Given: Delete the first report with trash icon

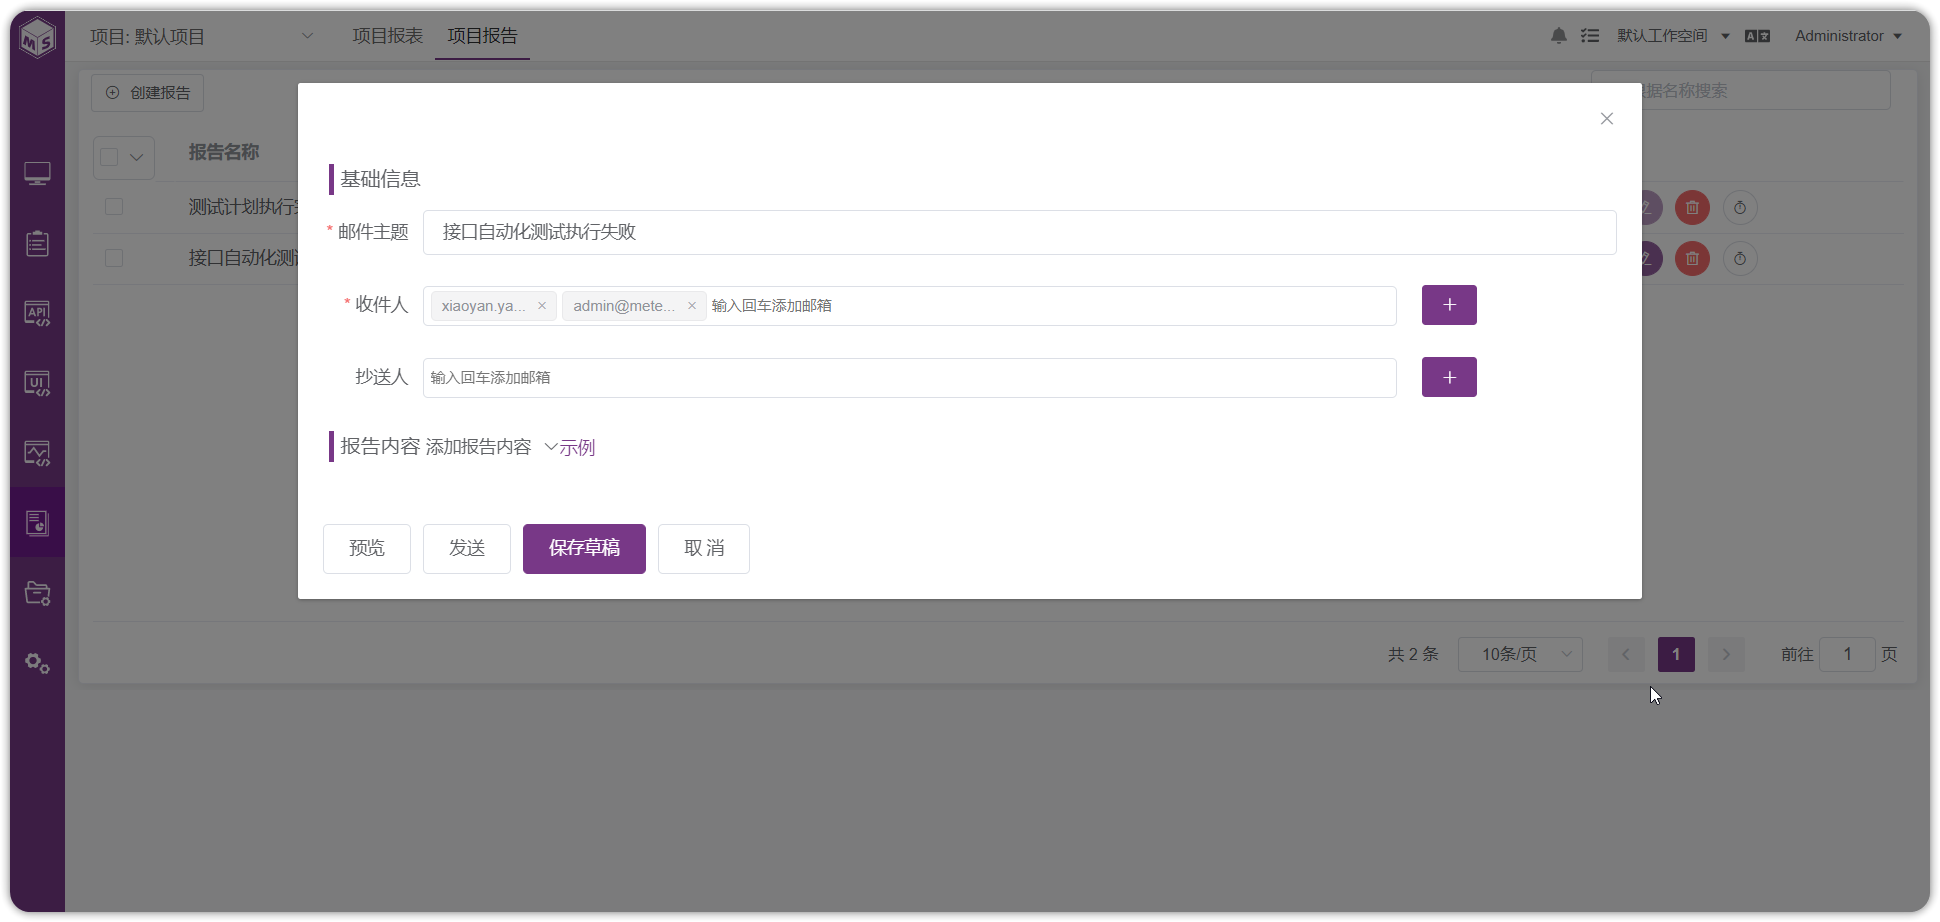Looking at the screenshot, I should (1693, 208).
